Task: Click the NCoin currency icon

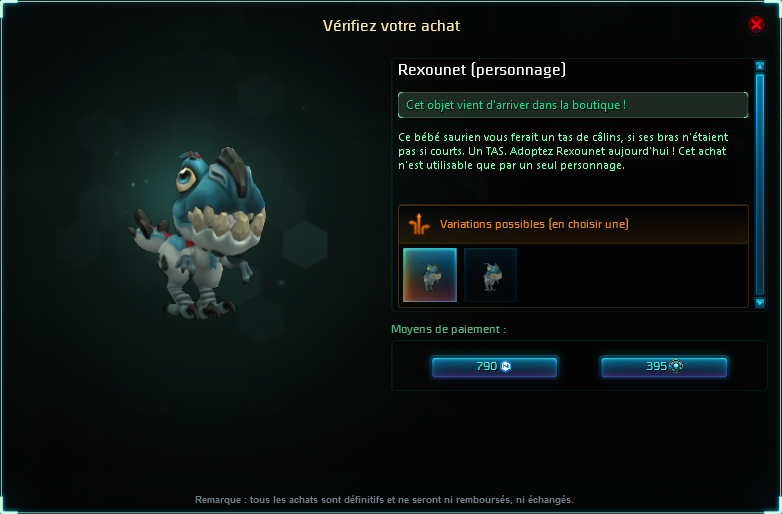Action: click(506, 366)
